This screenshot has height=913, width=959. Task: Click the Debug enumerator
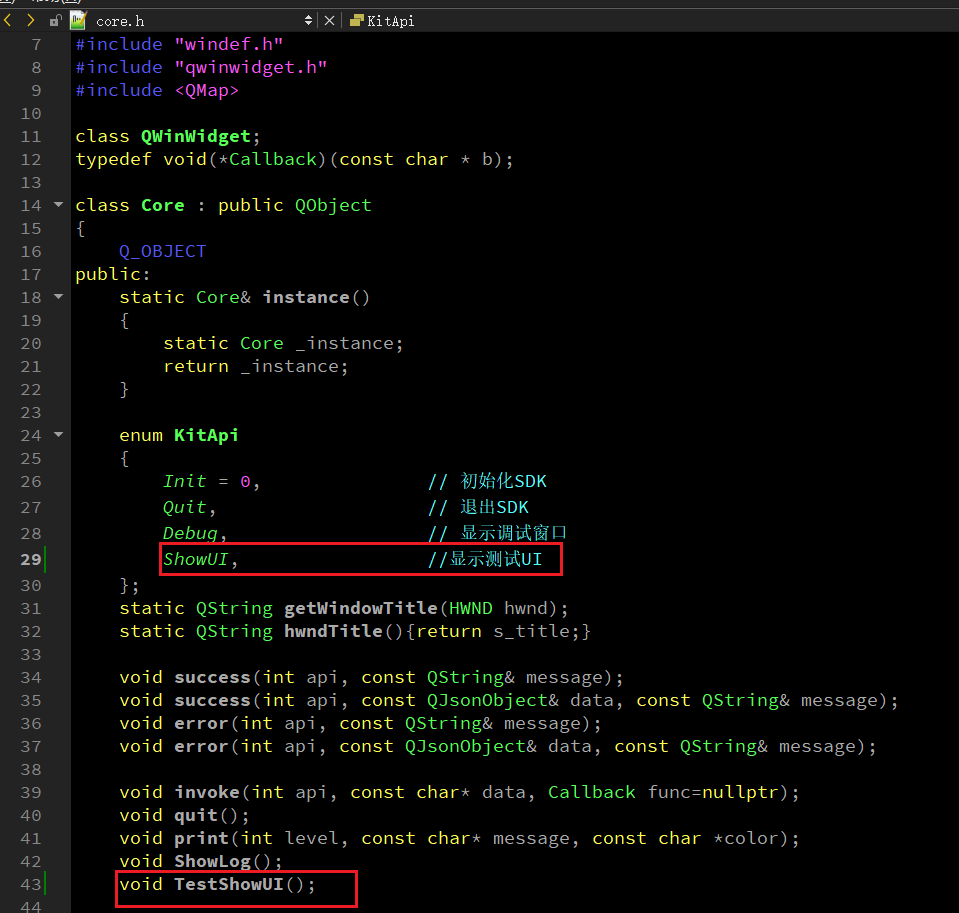click(190, 533)
